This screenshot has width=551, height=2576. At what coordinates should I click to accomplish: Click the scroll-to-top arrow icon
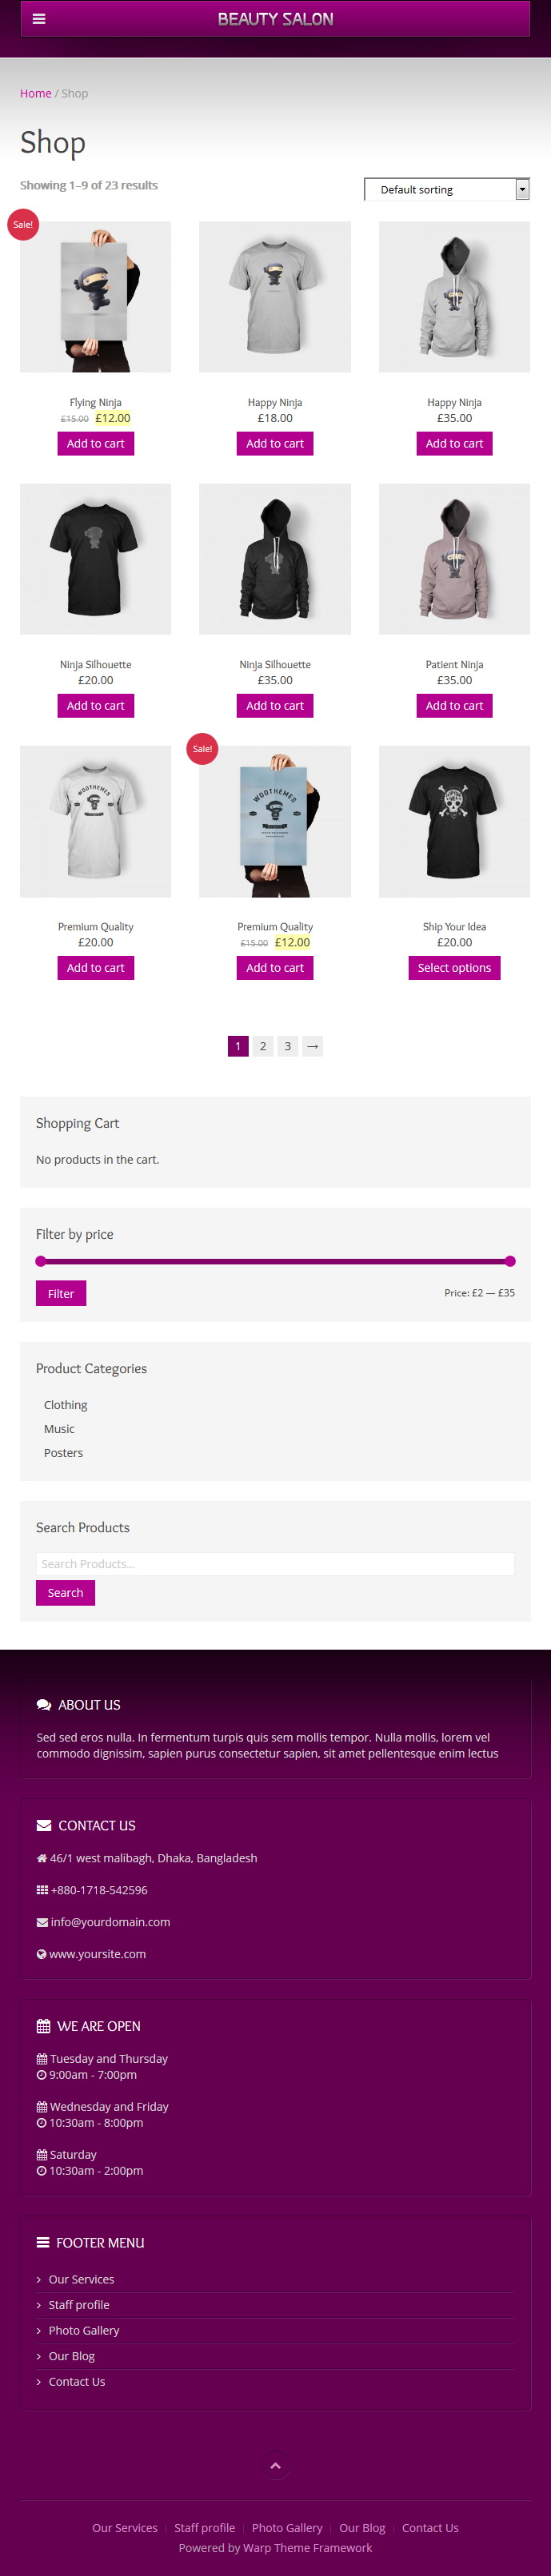[x=275, y=2465]
